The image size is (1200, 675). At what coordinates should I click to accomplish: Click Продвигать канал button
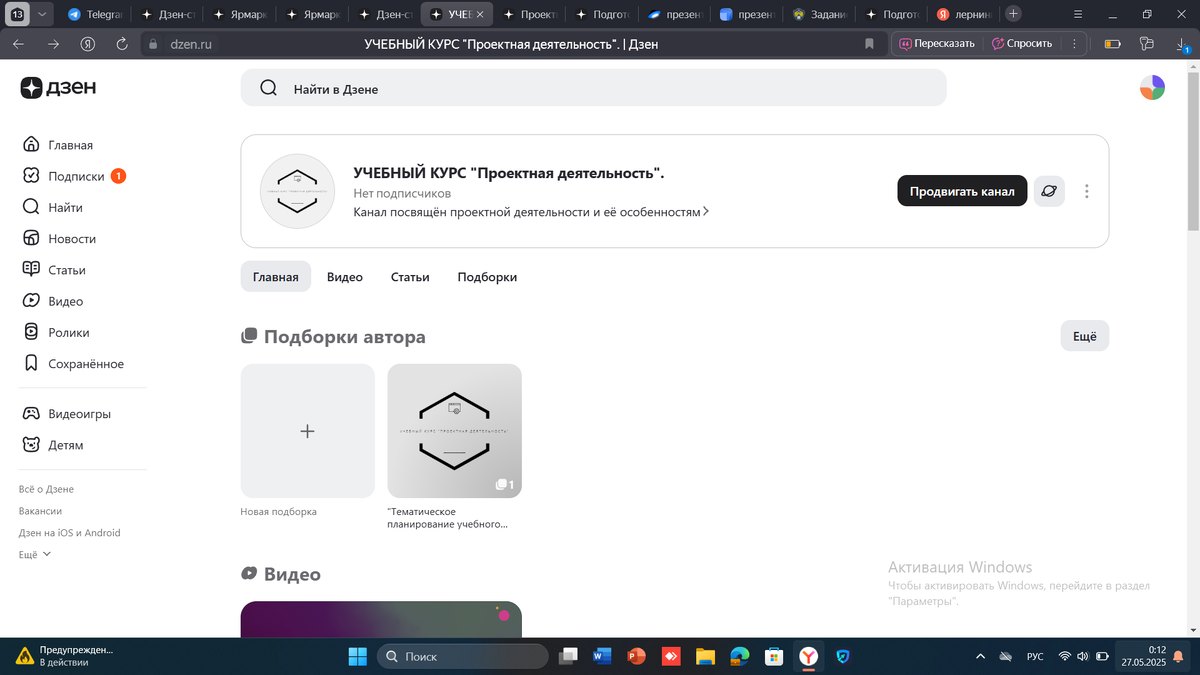pos(962,191)
